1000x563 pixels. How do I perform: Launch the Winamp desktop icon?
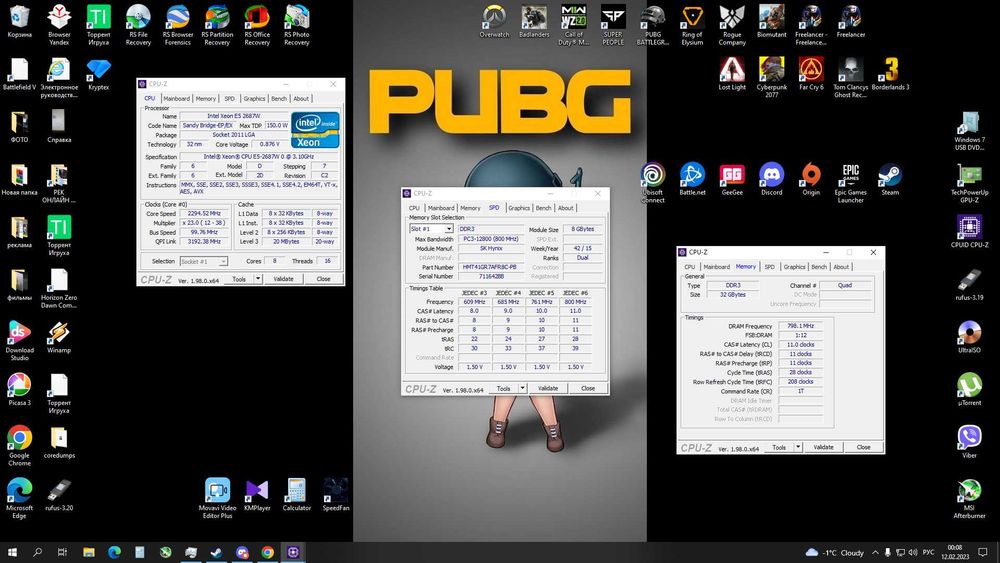[59, 337]
